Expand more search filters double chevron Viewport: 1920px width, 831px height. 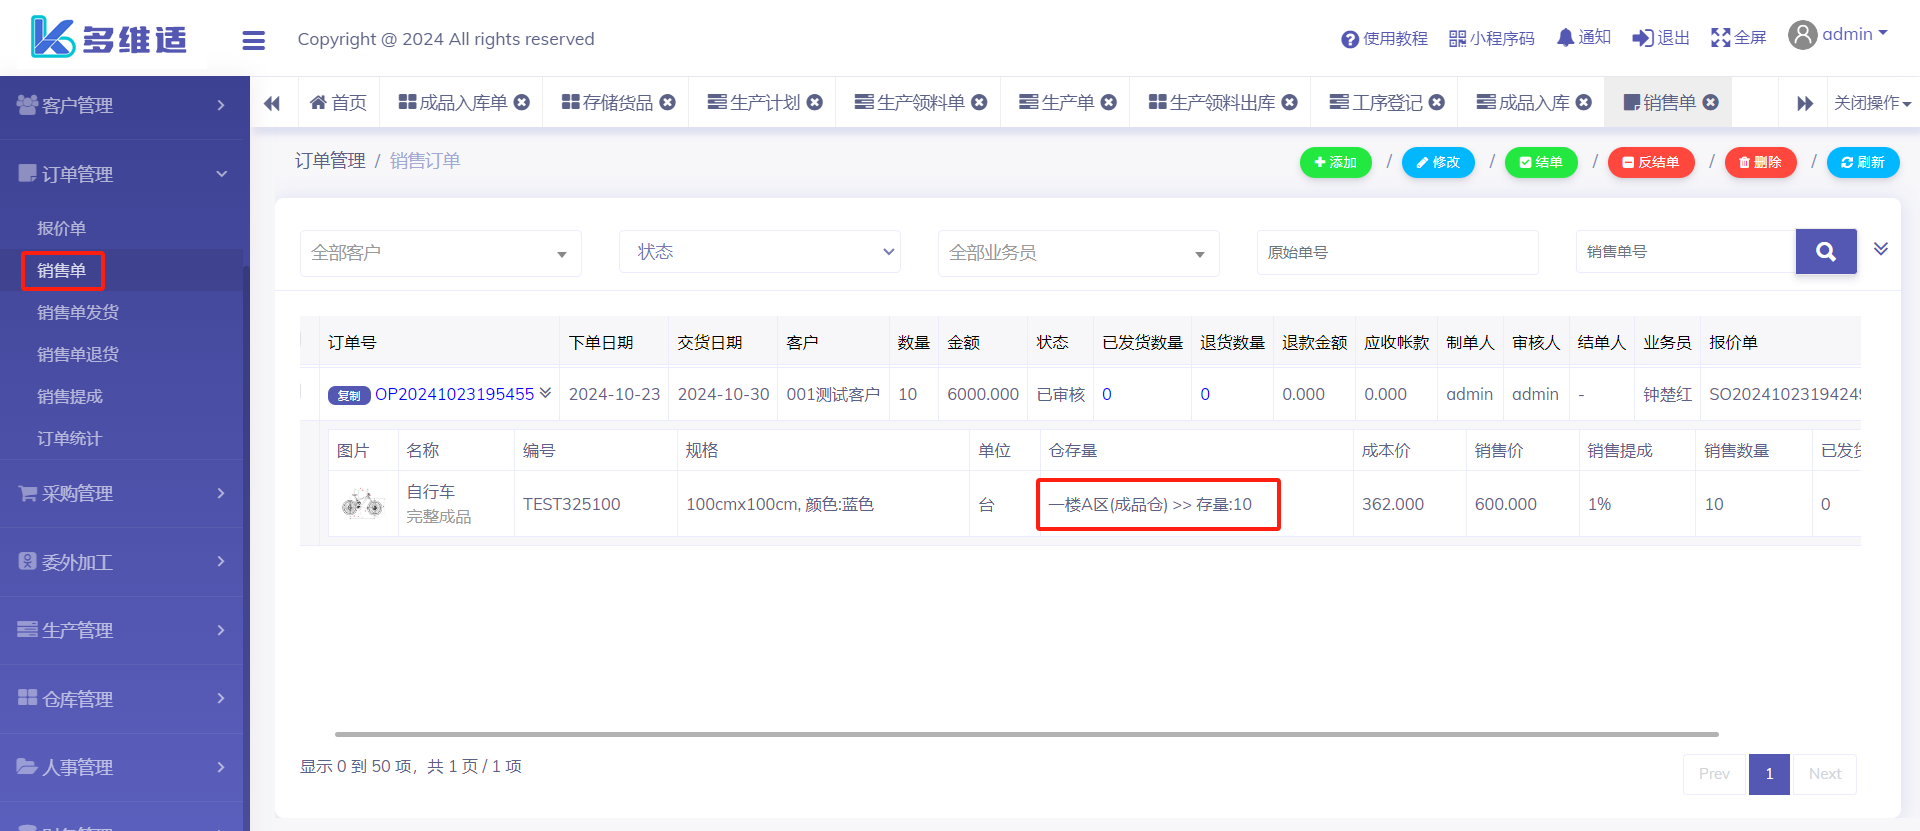(1880, 249)
